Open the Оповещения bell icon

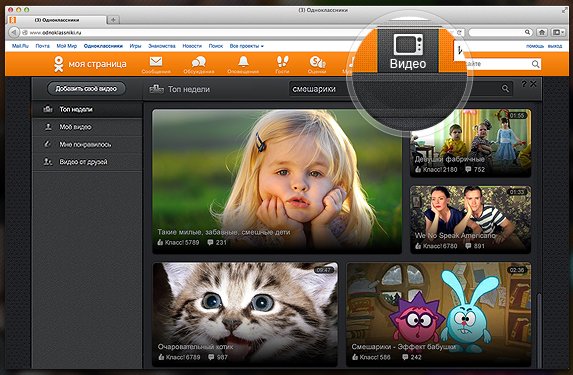coord(243,61)
